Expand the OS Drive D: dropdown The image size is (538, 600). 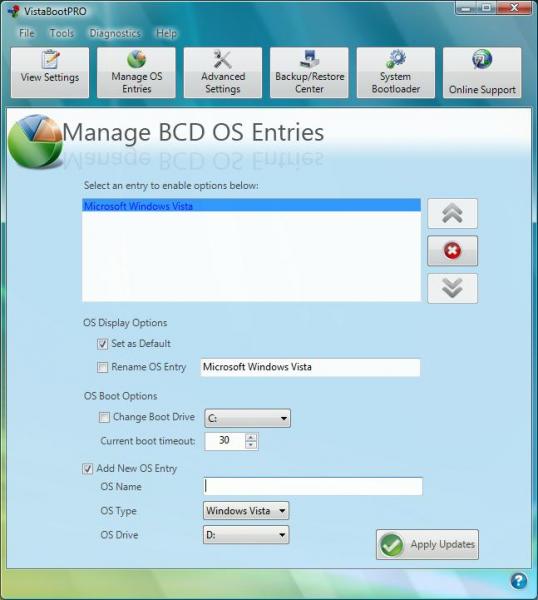(246, 535)
